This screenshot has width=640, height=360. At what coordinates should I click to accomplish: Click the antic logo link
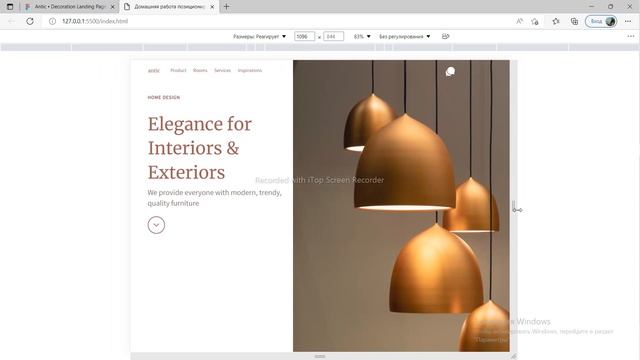click(154, 71)
